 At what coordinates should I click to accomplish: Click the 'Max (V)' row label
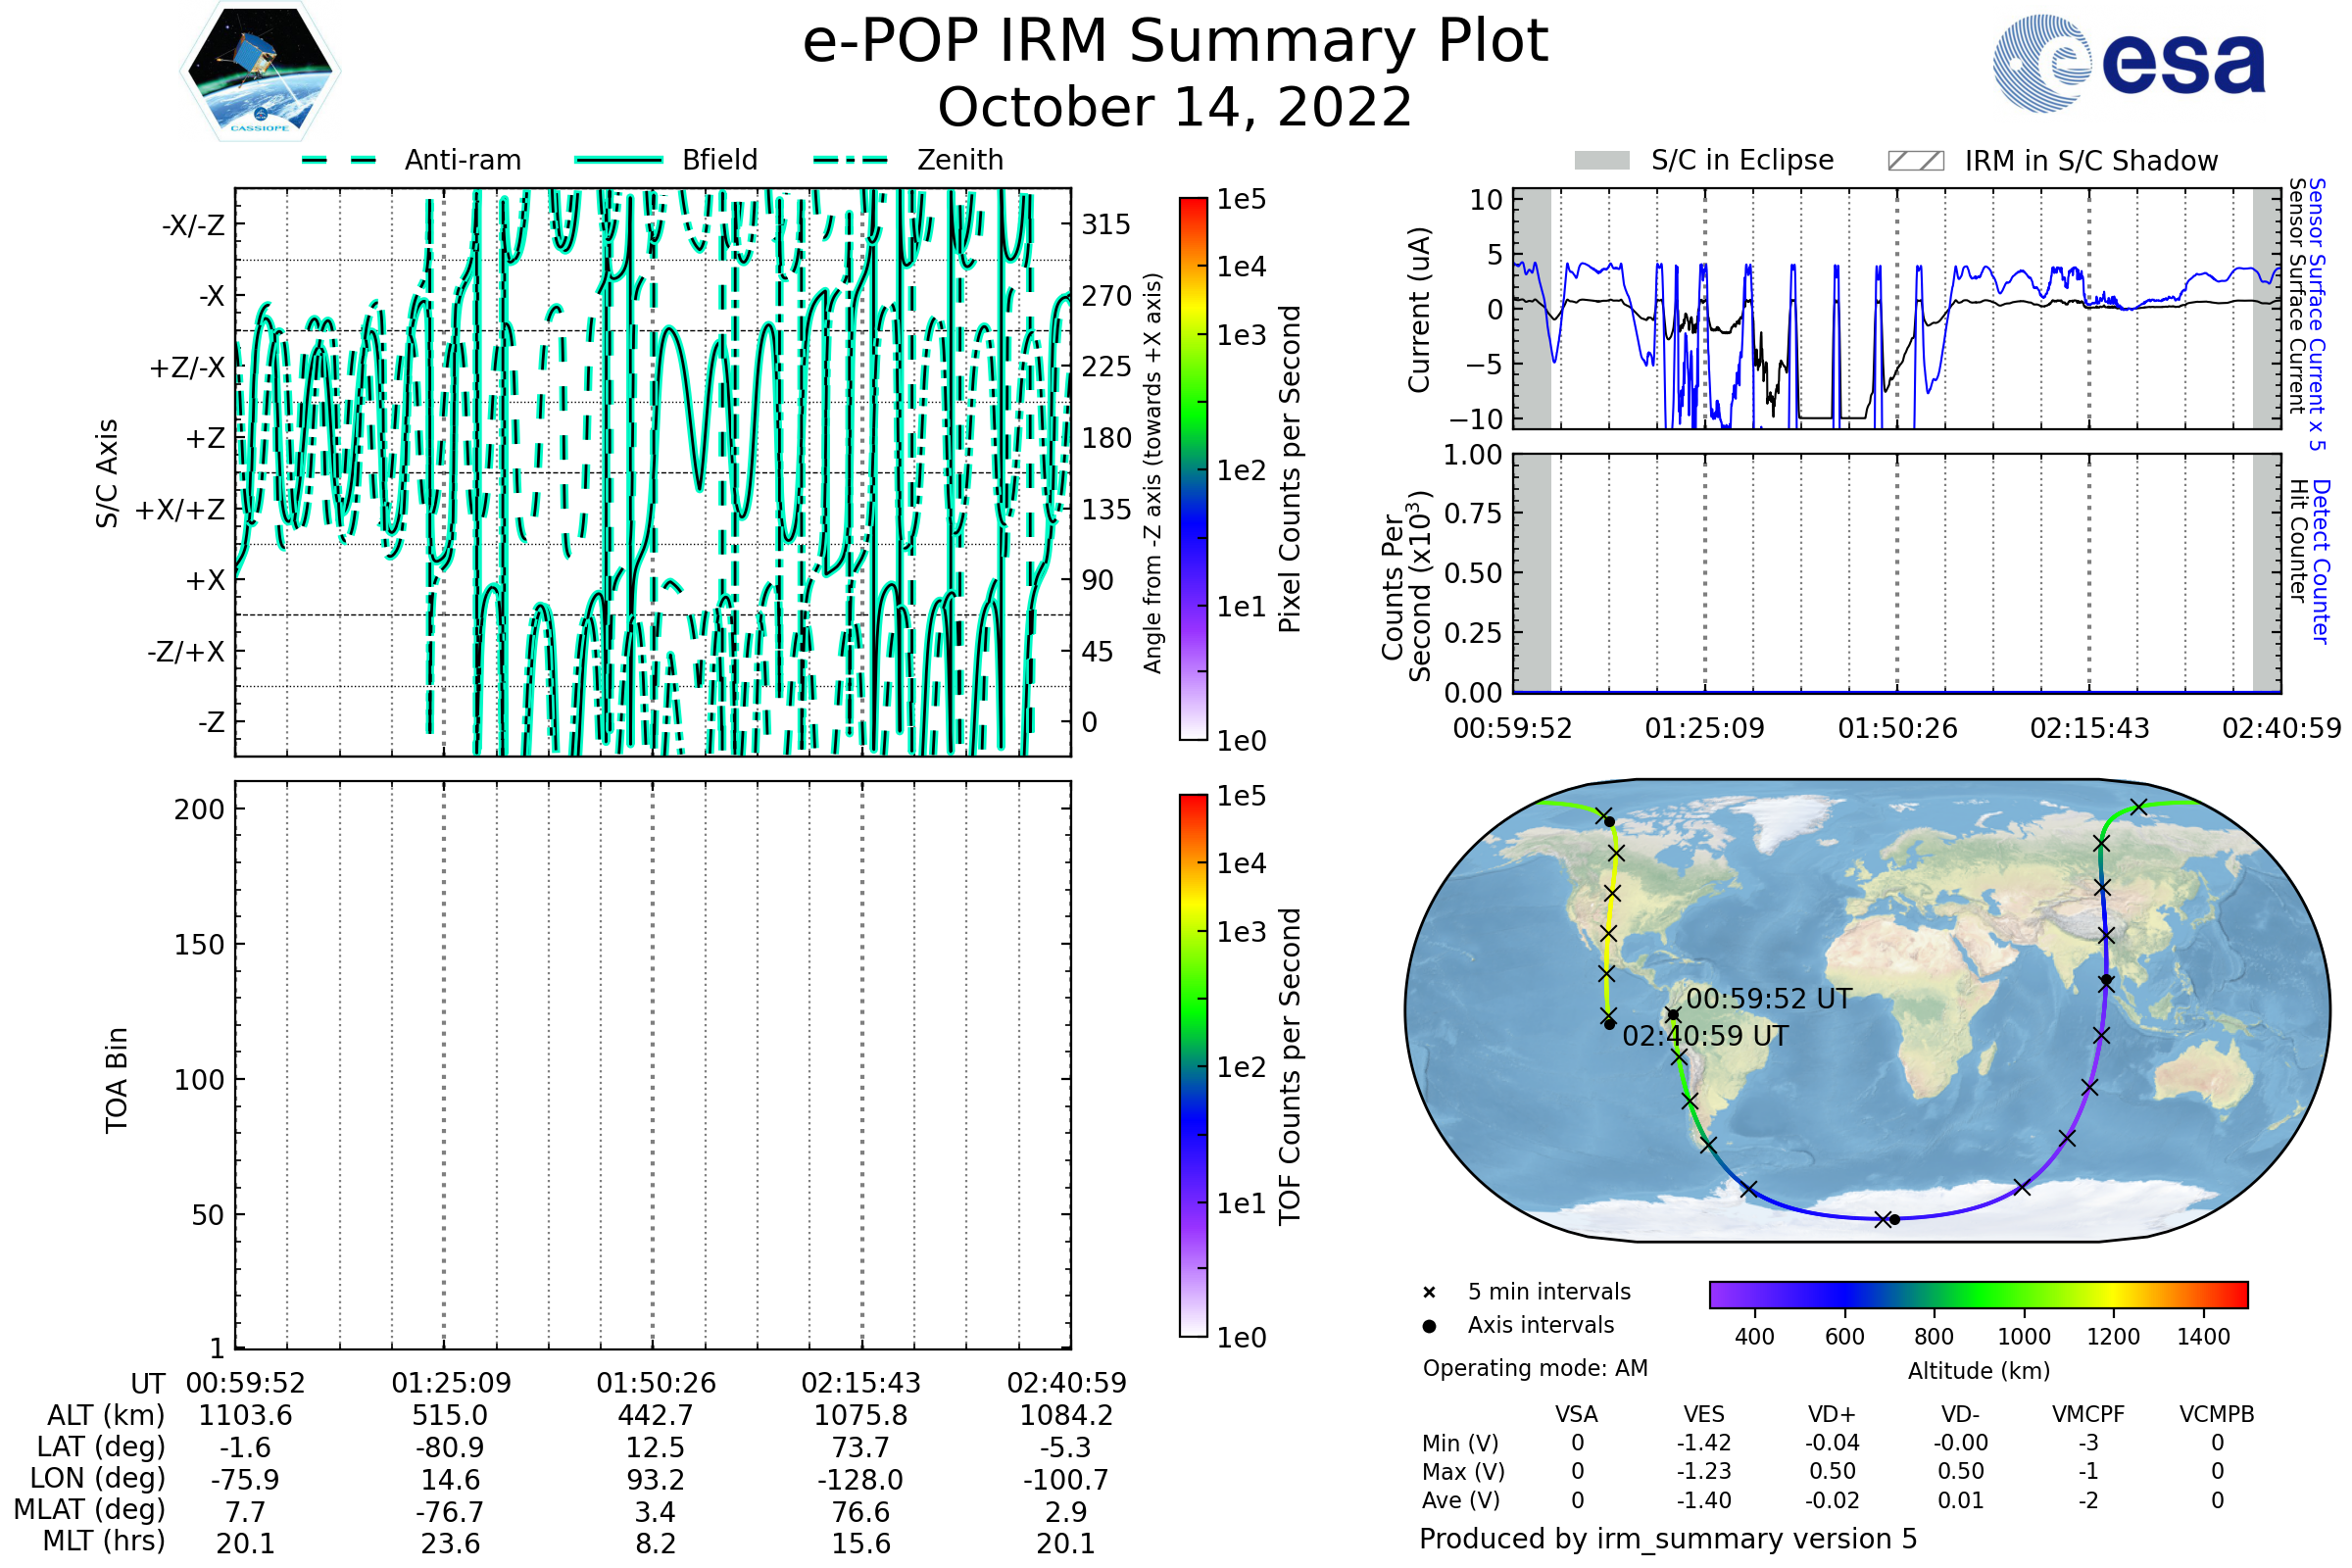(x=1463, y=1471)
